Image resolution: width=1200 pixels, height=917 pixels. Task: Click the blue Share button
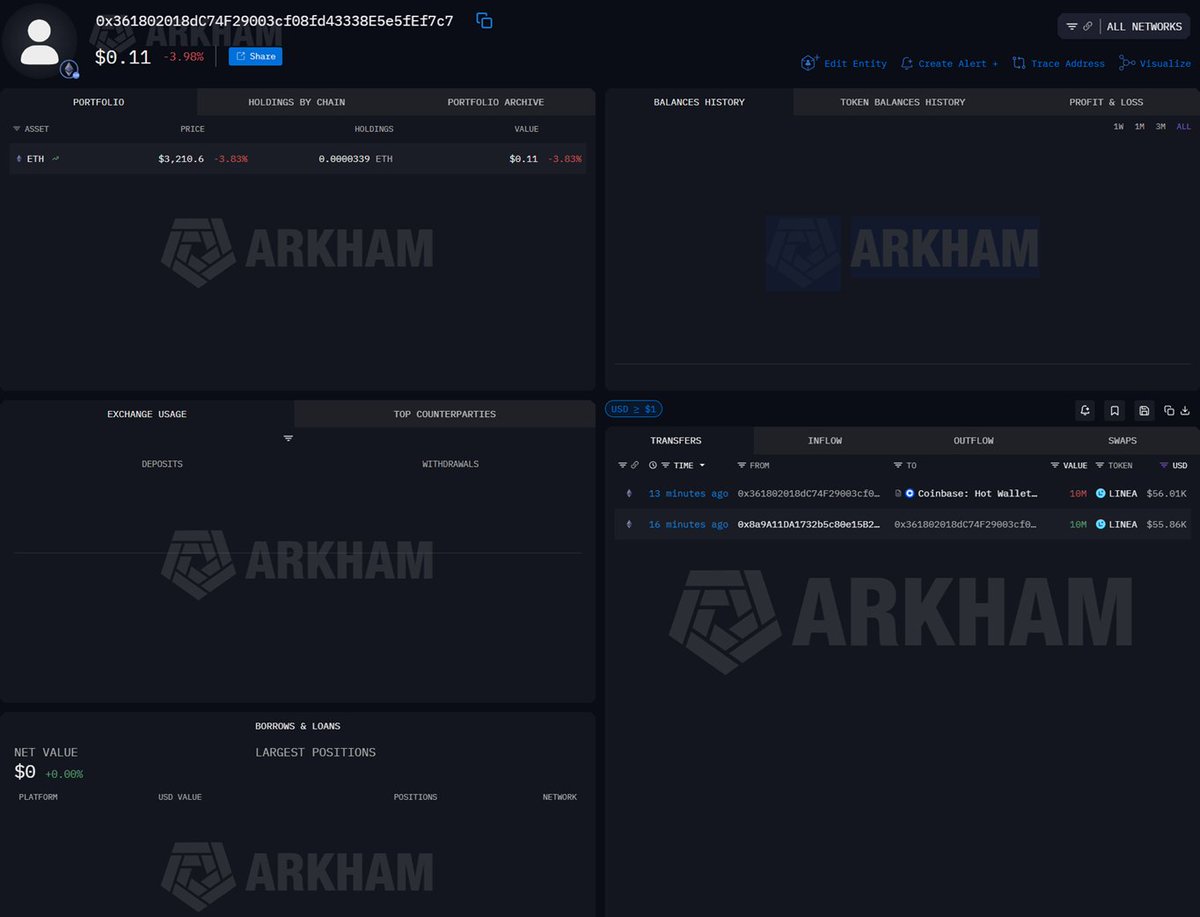coord(255,56)
